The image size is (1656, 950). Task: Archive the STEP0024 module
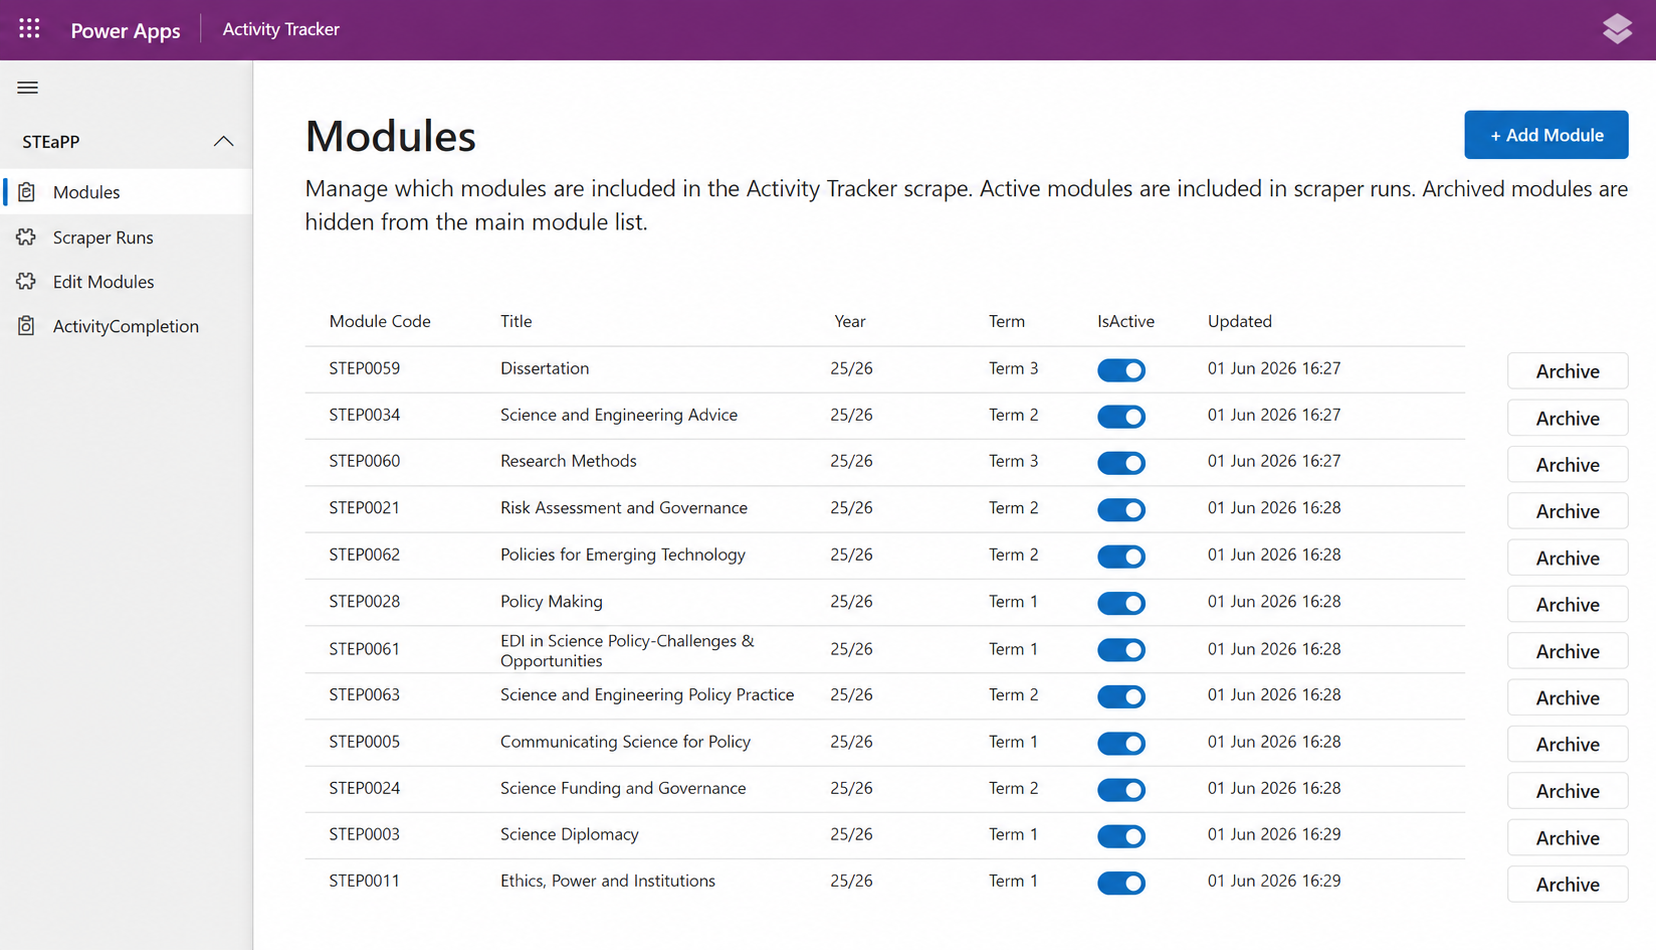(1567, 791)
